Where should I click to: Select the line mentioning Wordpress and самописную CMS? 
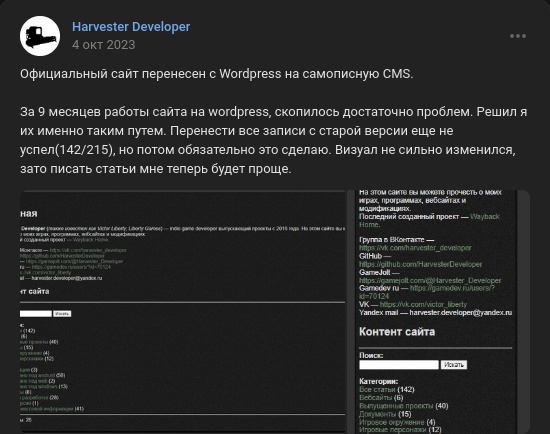(x=217, y=74)
